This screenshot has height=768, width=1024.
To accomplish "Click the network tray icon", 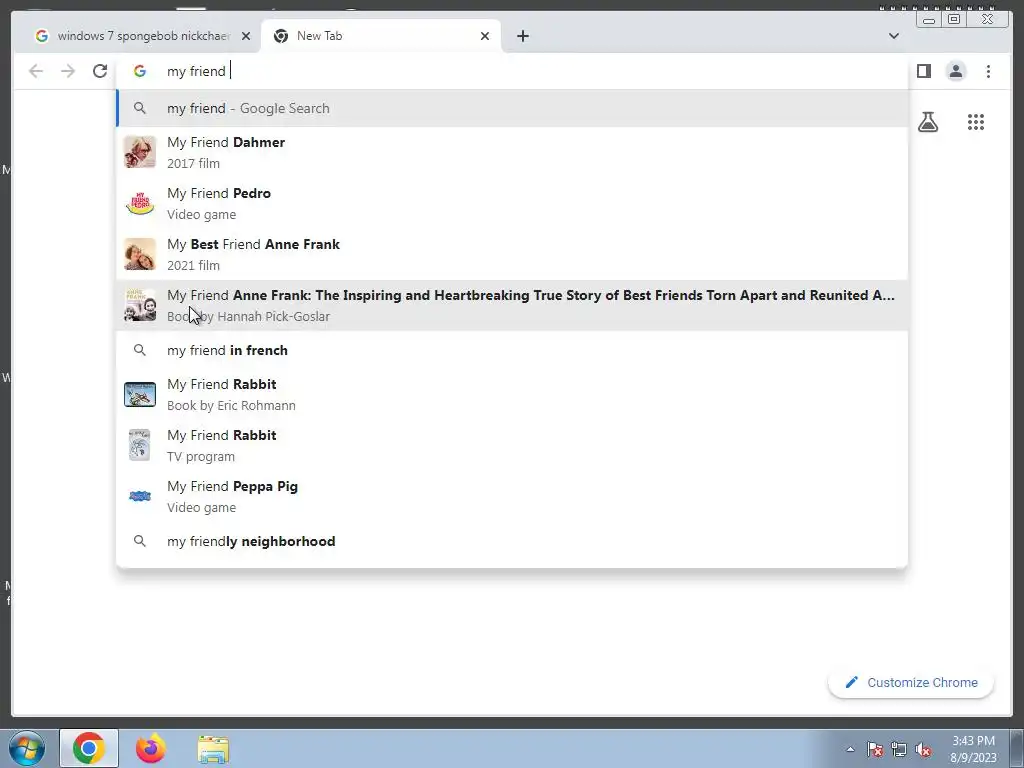I will pos(899,750).
